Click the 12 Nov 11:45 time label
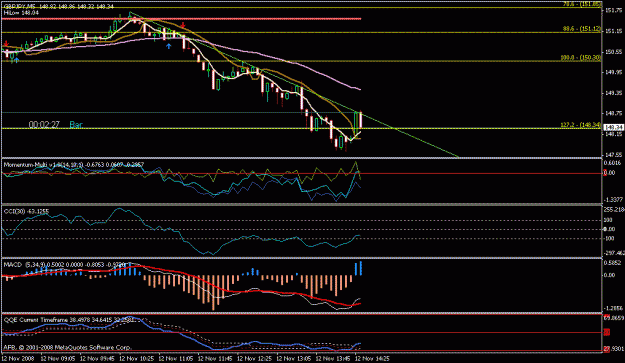The image size is (625, 363). (215, 358)
